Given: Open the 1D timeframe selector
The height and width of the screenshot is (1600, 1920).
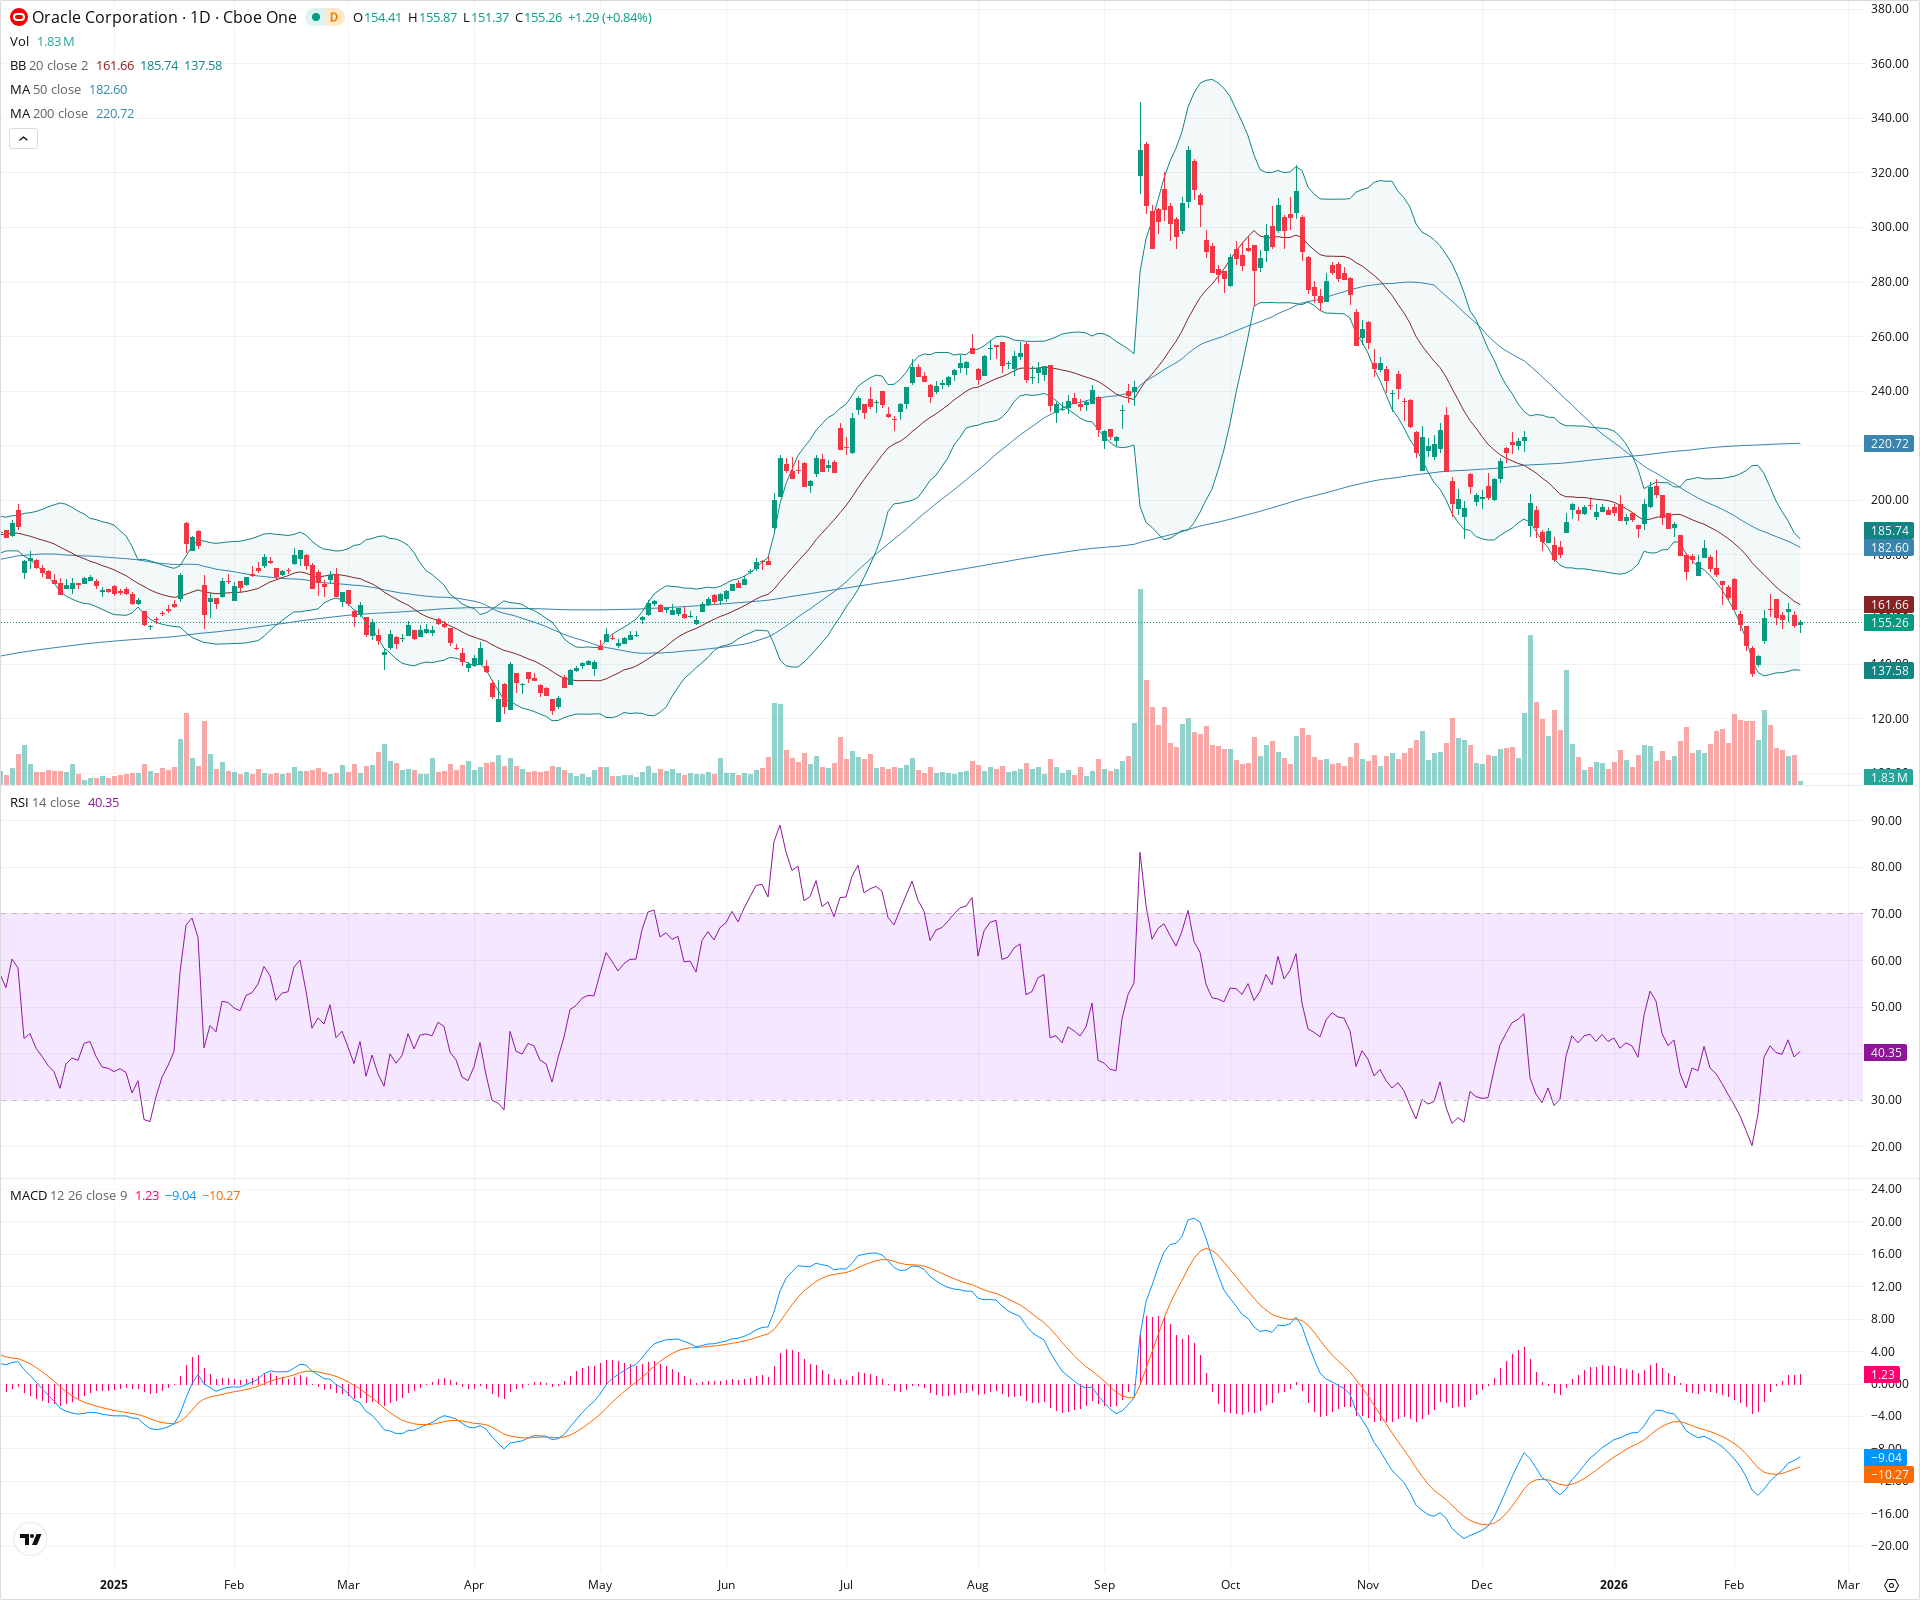Looking at the screenshot, I should [x=200, y=17].
